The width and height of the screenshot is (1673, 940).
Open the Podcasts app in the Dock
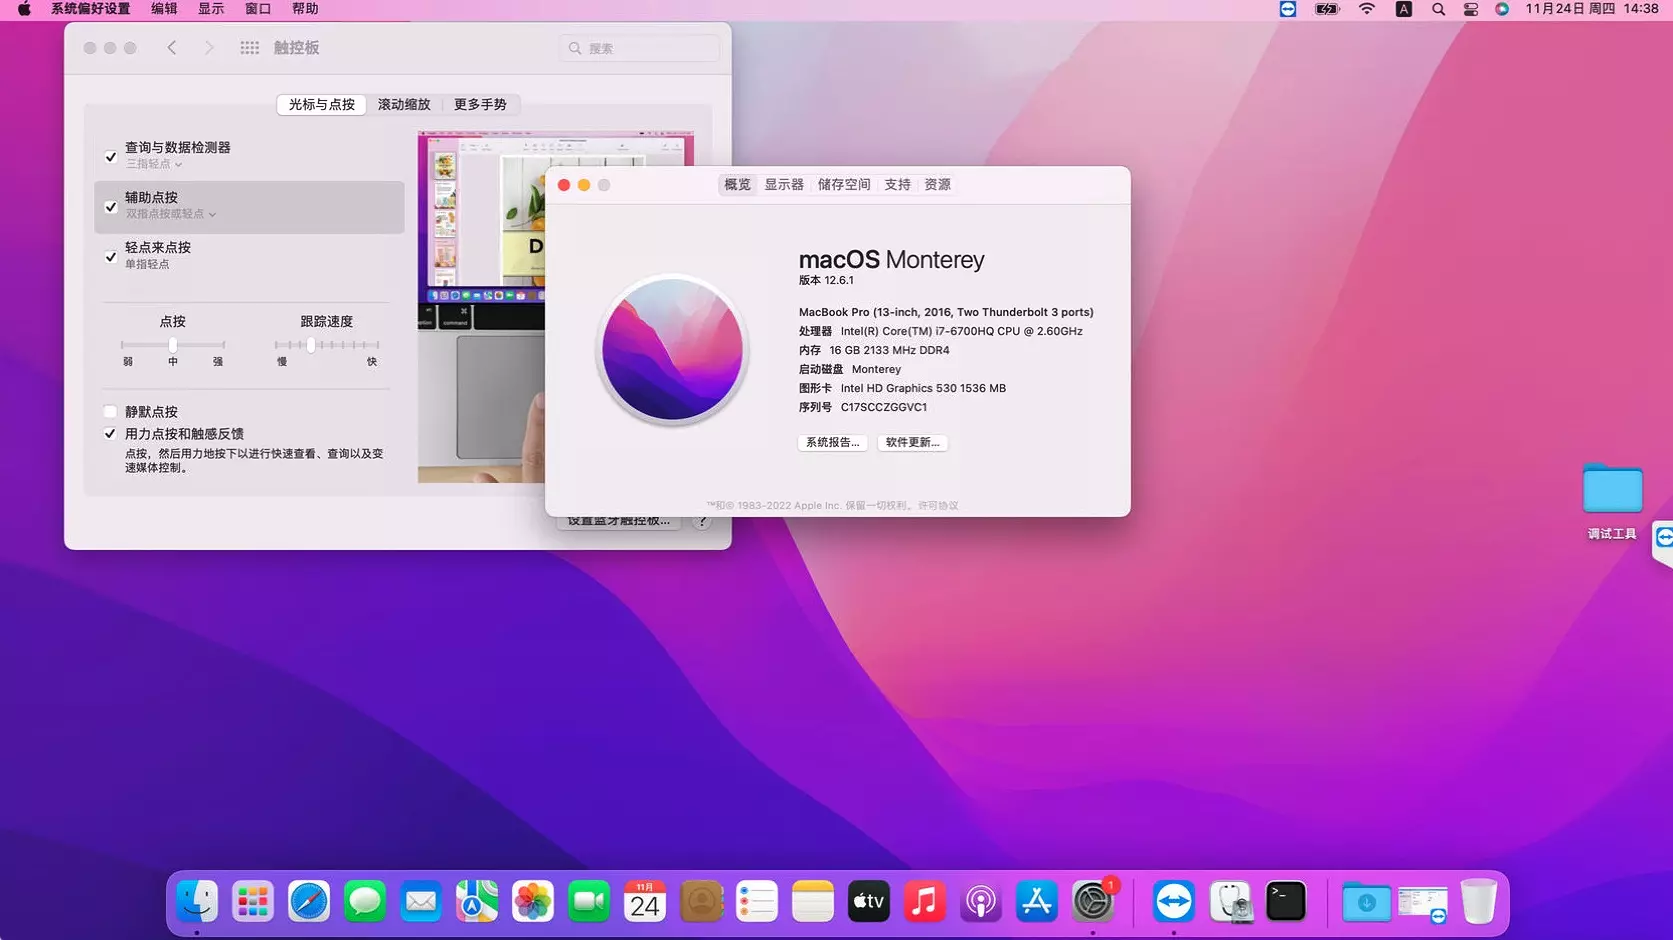981,901
